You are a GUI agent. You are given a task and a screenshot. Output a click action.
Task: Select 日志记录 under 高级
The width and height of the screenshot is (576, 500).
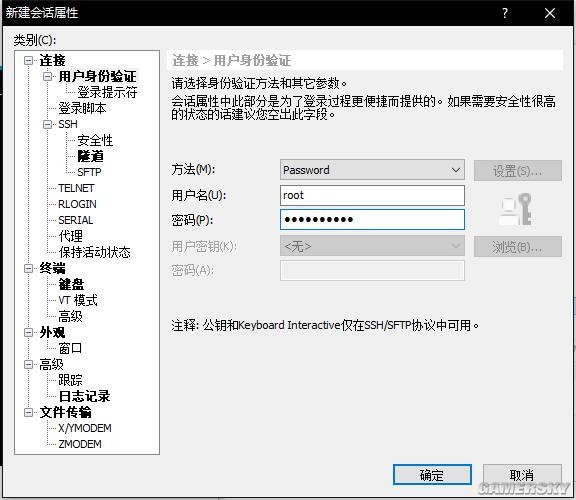pos(84,396)
